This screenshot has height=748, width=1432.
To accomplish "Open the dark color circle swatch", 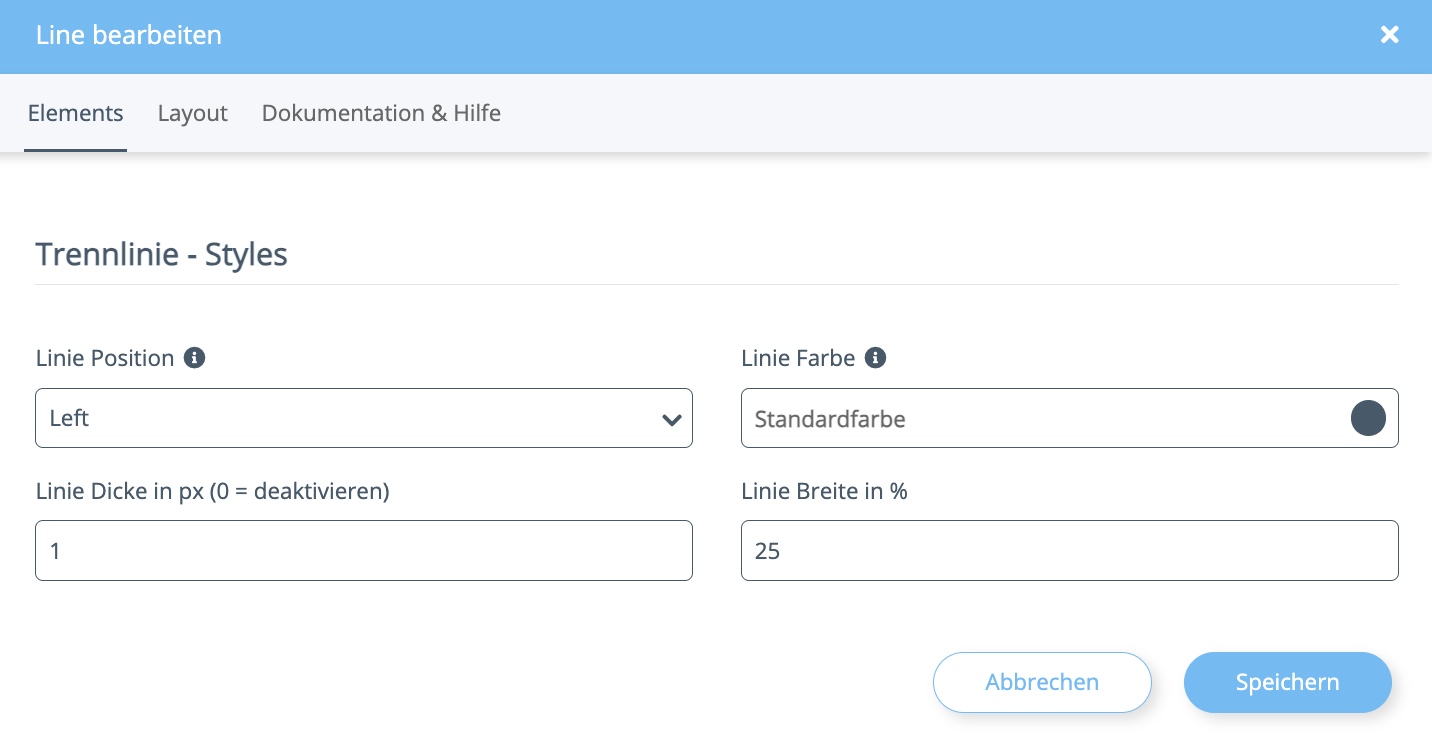I will [x=1368, y=418].
